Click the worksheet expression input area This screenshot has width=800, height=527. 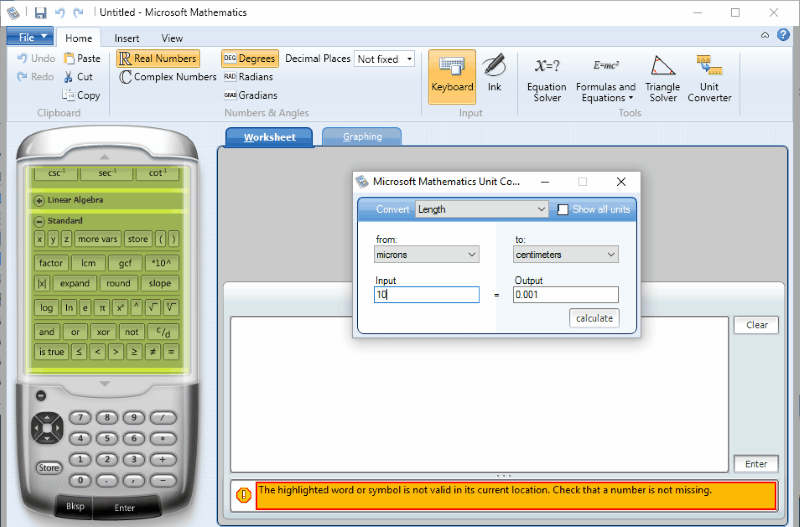click(479, 394)
